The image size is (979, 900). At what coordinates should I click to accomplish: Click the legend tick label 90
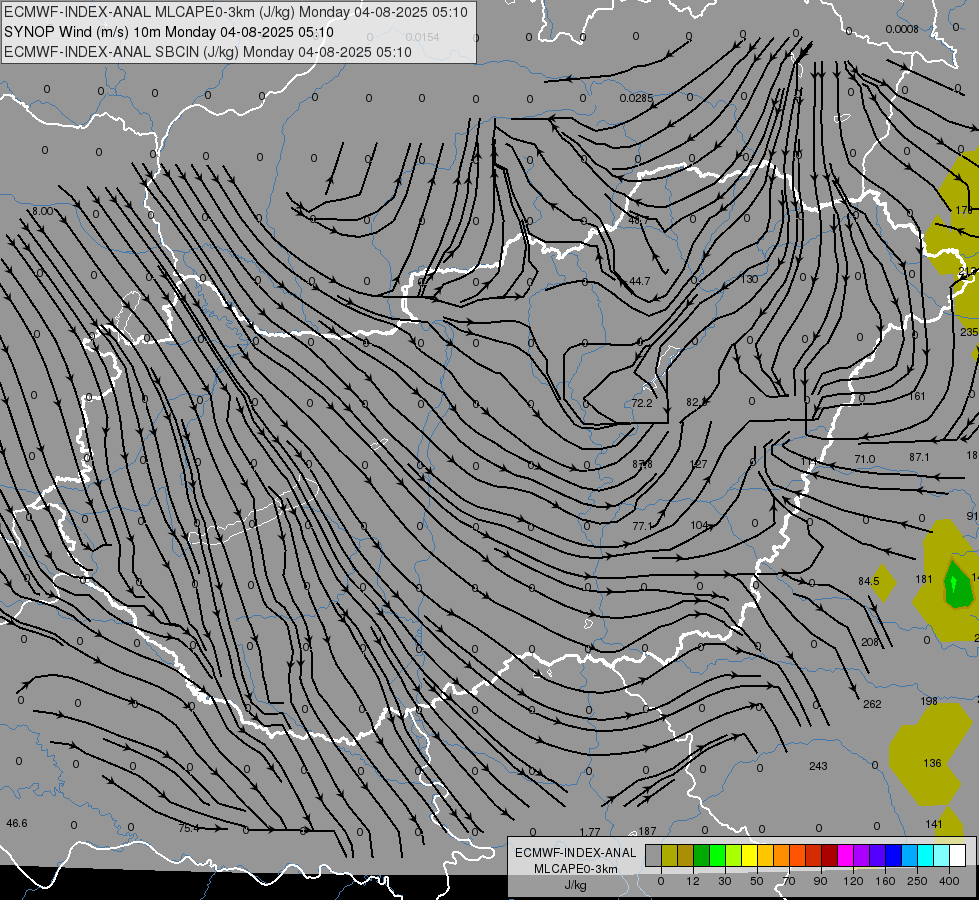[x=820, y=881]
